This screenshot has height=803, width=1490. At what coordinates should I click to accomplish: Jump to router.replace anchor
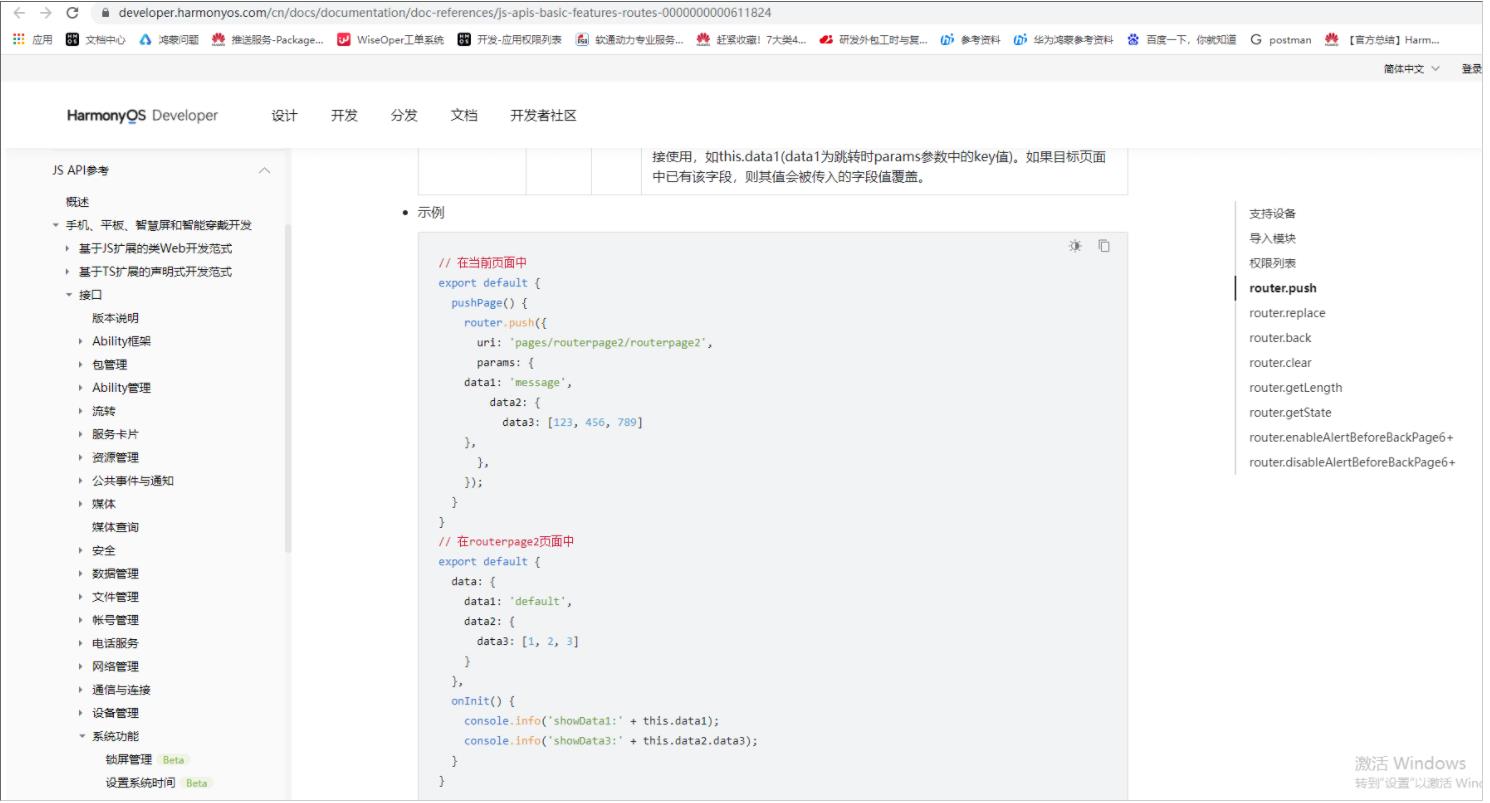1287,313
